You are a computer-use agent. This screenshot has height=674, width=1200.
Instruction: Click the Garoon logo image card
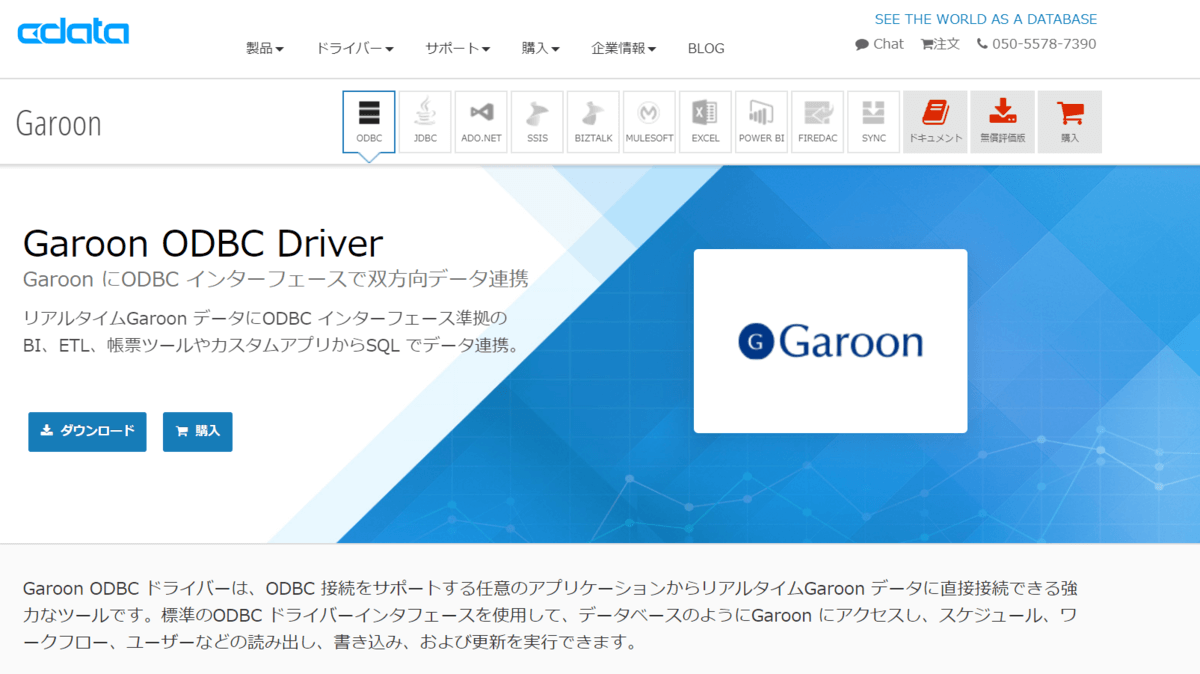830,341
